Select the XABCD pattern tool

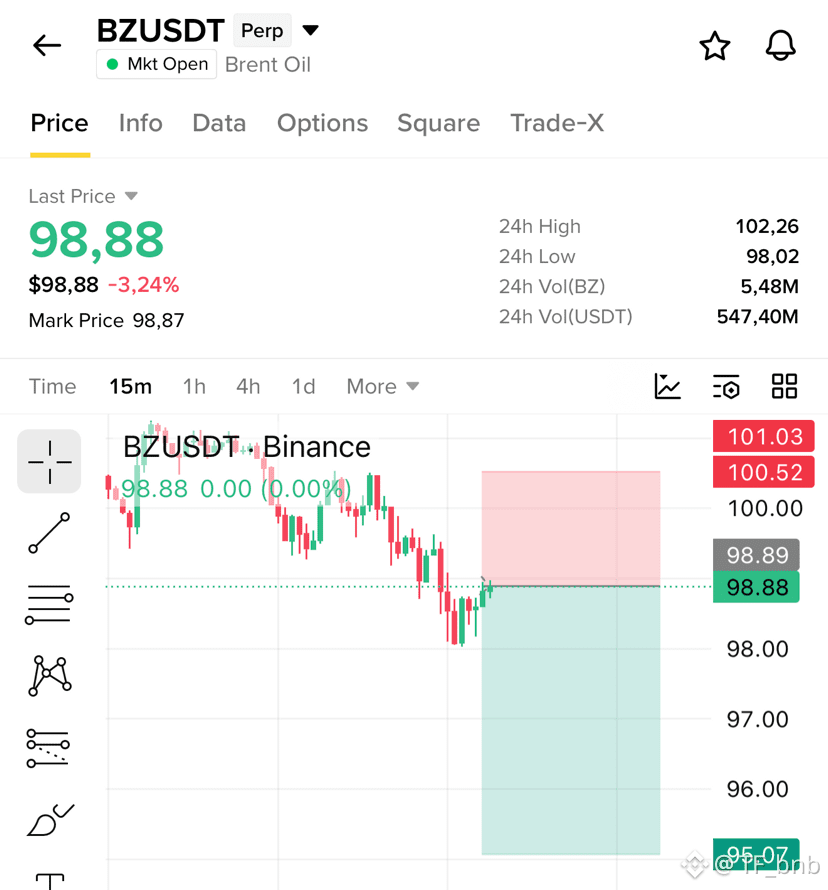[49, 675]
